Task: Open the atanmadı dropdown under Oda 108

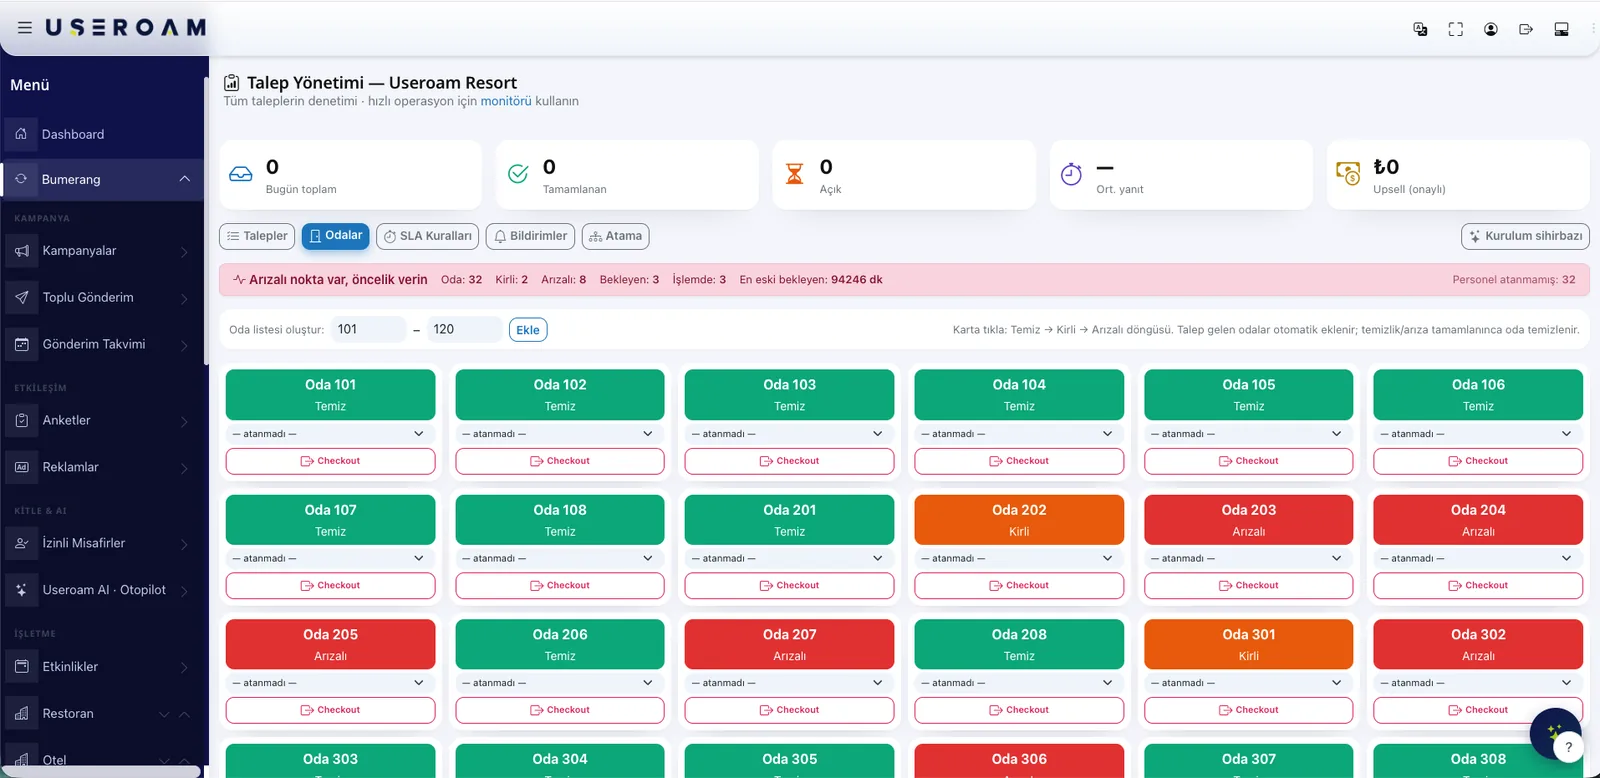Action: [560, 558]
